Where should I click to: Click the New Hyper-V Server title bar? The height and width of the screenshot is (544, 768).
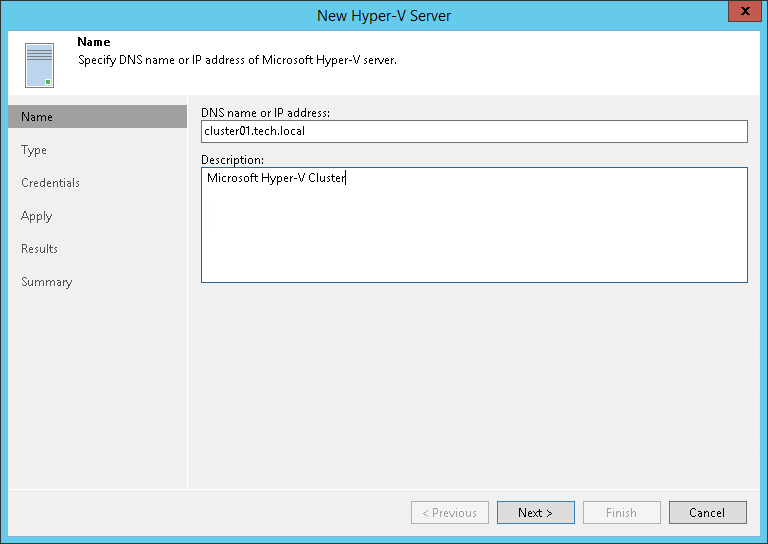(x=384, y=15)
